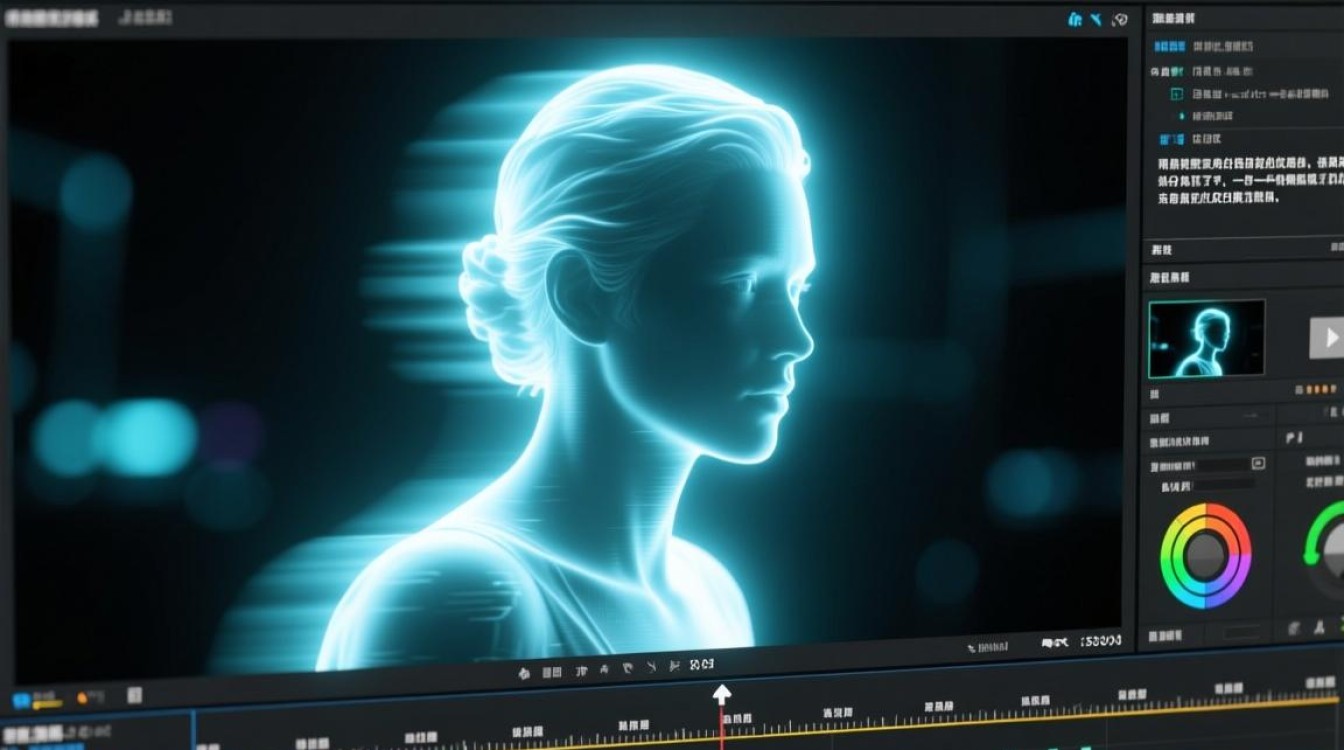
Task: Click the first icon in viewer top-right corner
Action: [1076, 19]
